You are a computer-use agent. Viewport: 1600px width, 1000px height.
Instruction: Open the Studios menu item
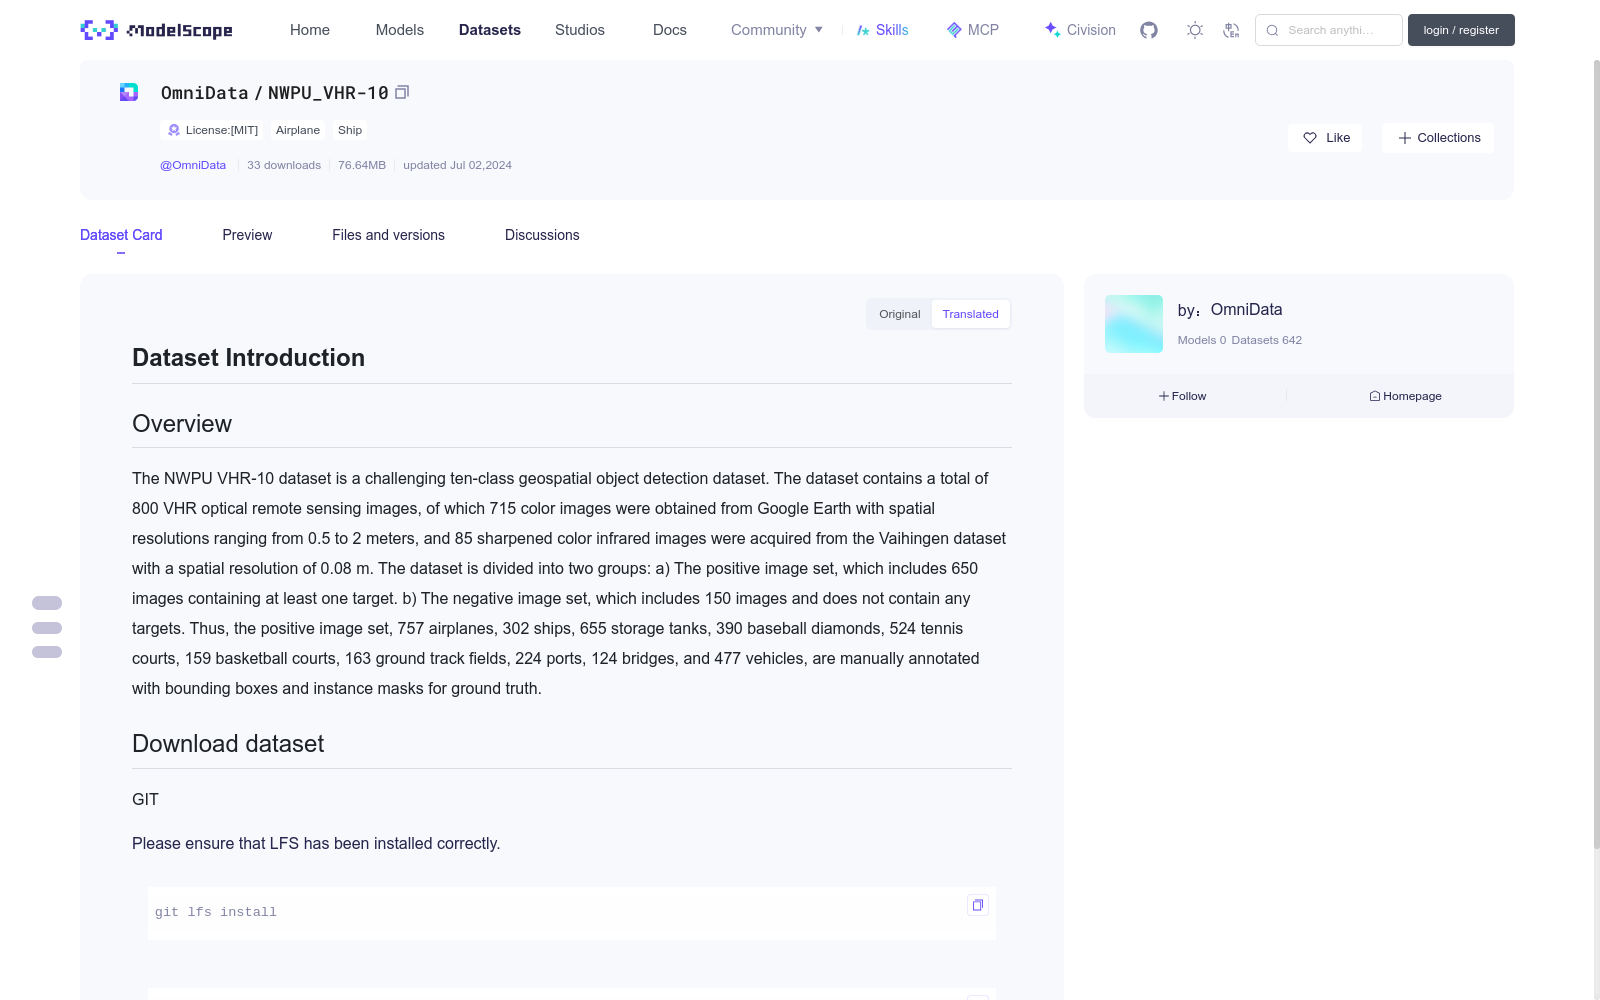580,30
